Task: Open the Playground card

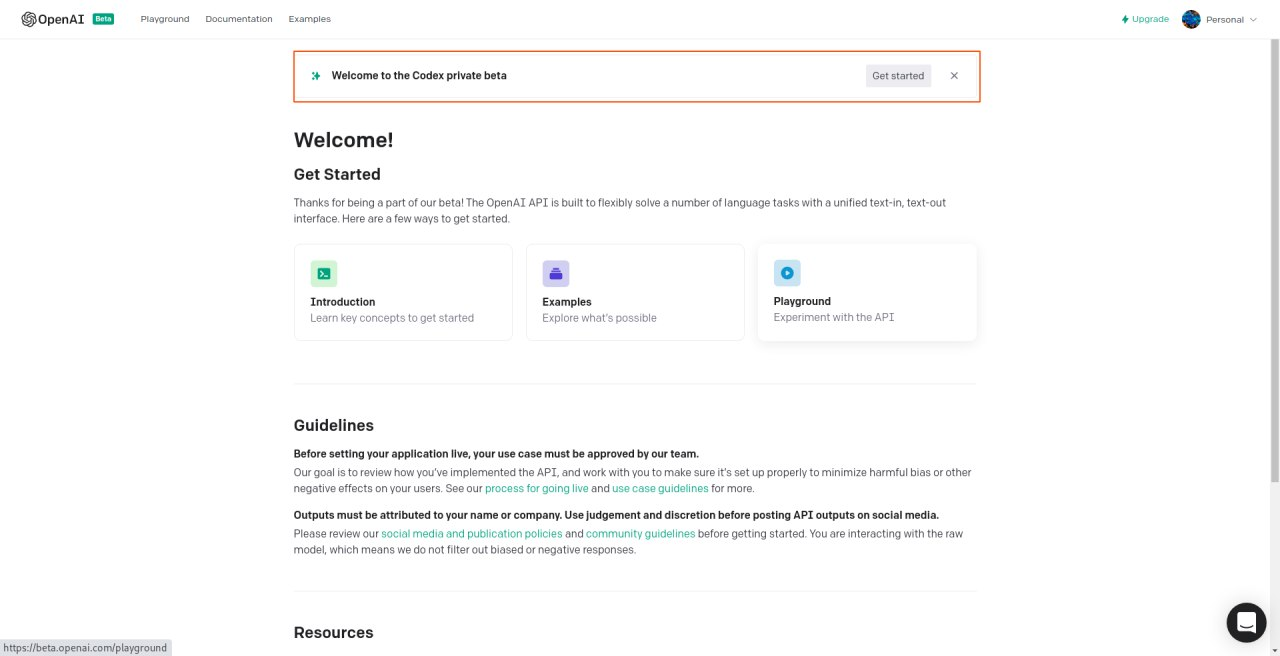Action: click(x=867, y=292)
